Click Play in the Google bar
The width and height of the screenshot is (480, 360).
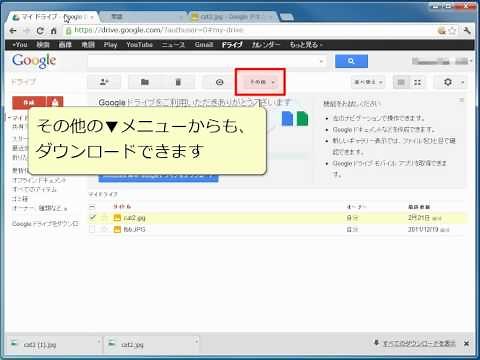point(110,45)
